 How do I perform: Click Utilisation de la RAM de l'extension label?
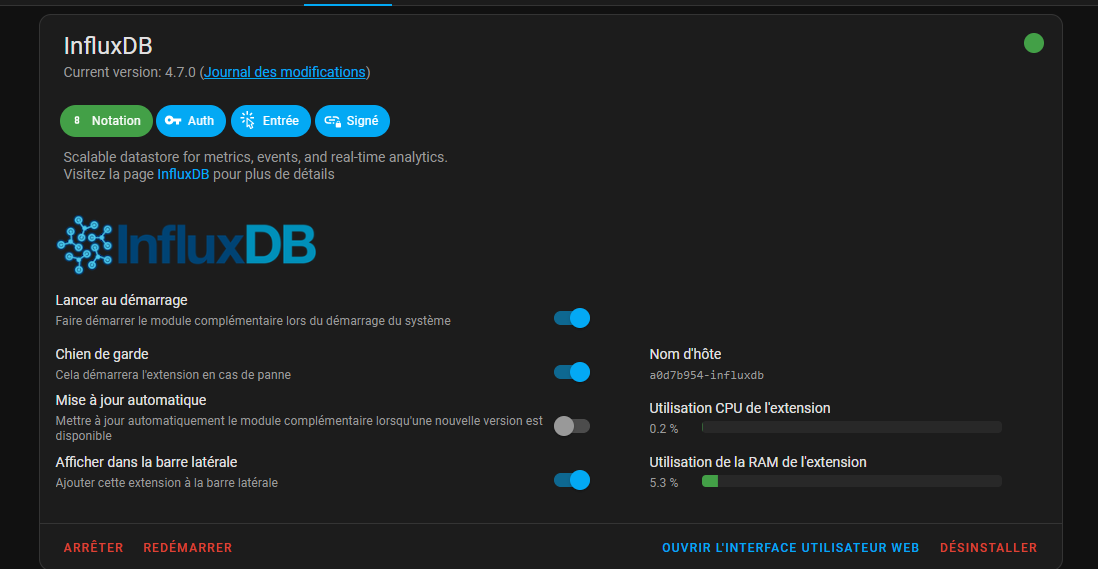[758, 462]
